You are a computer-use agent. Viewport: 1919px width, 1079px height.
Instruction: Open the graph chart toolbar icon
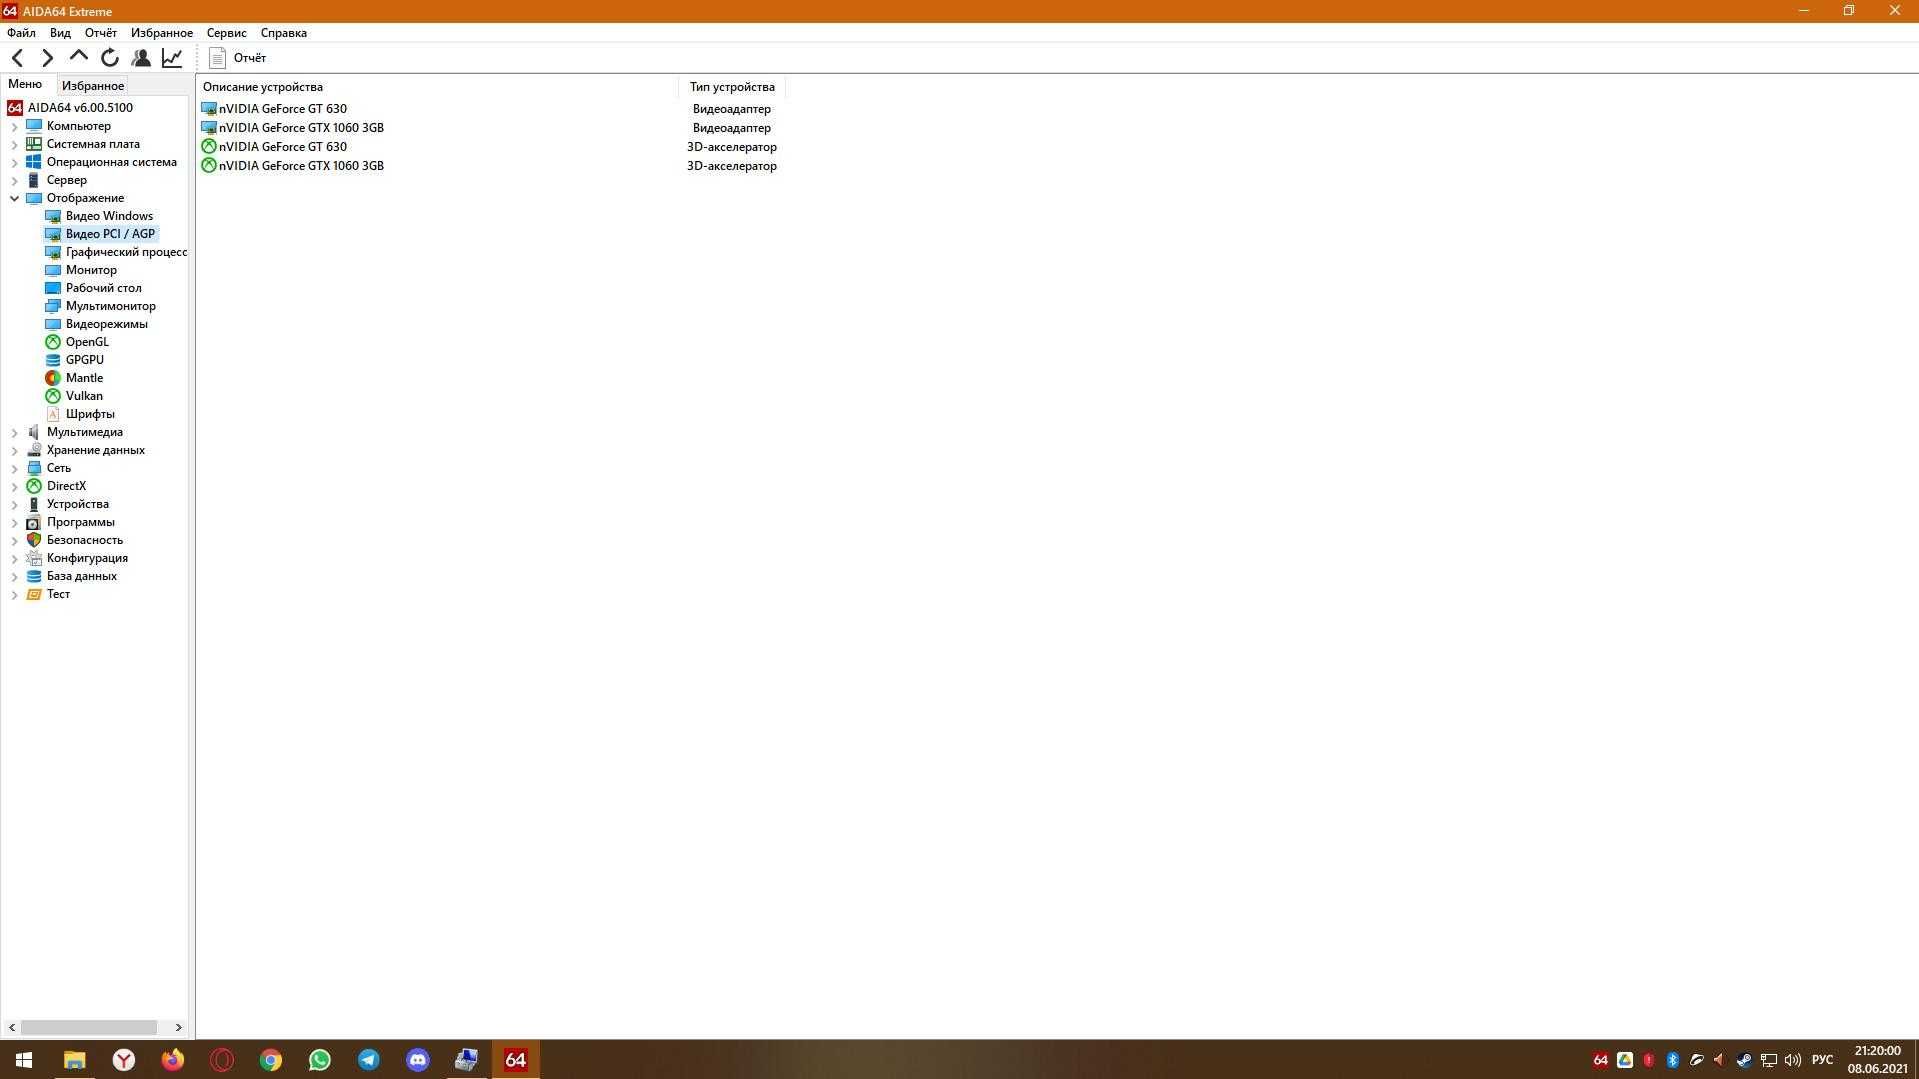[172, 58]
